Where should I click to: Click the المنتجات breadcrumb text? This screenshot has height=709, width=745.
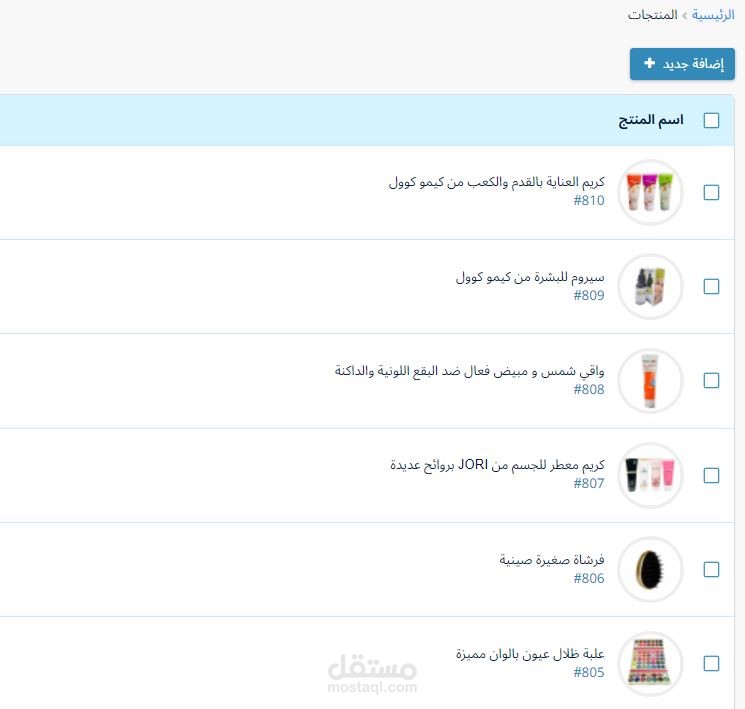click(x=652, y=15)
